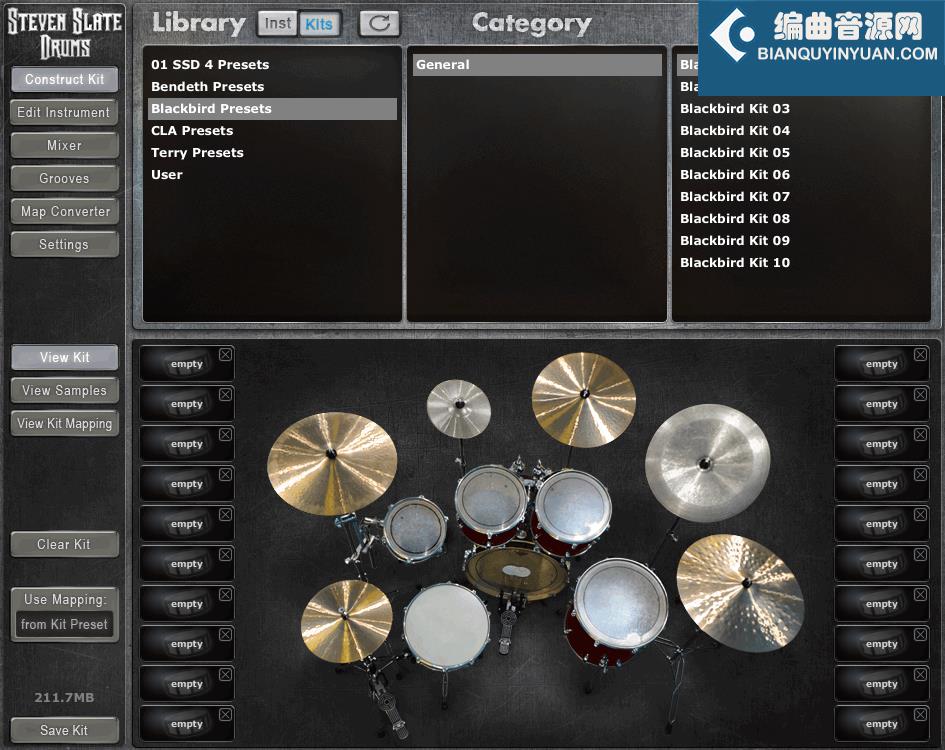Screen dimensions: 945x750
Task: Select the User library entry
Action: click(272, 175)
